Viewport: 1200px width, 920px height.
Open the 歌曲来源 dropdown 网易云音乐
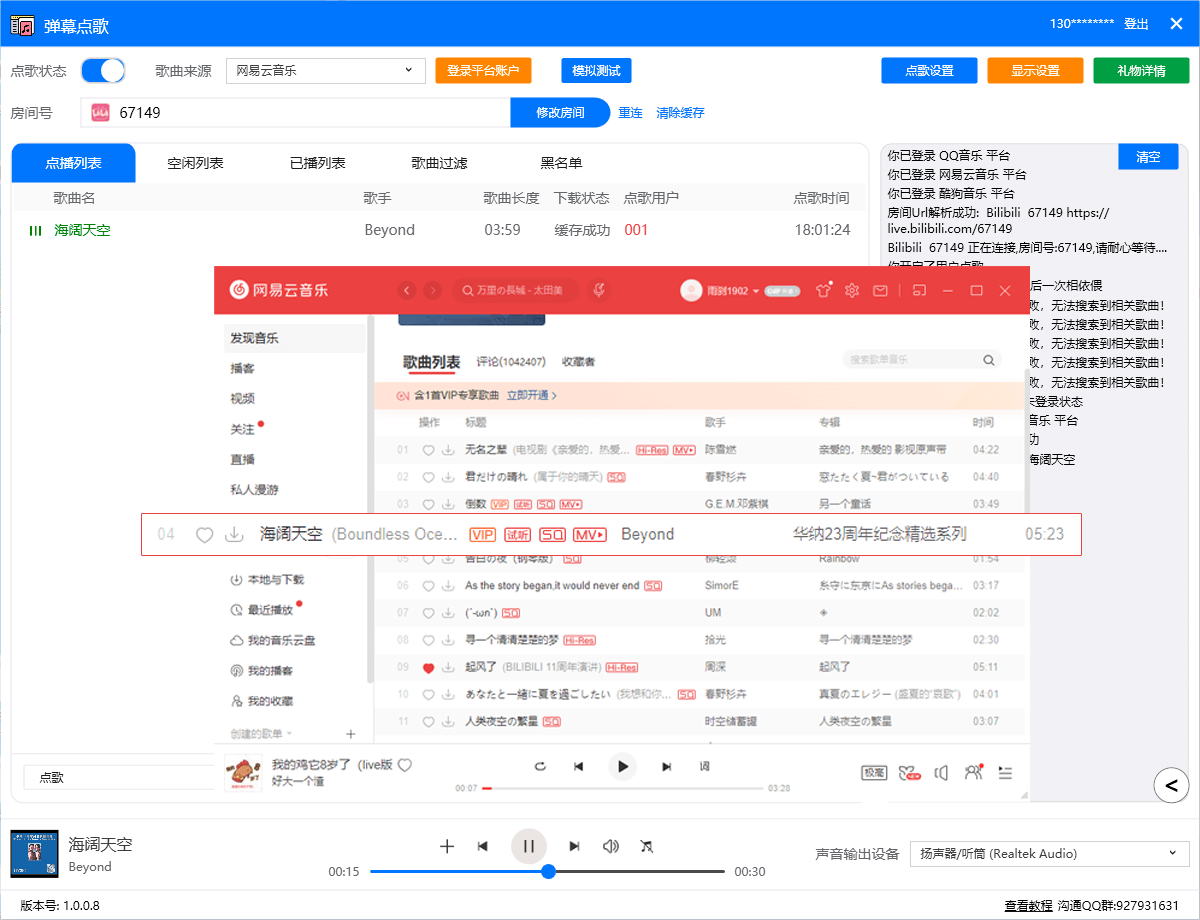click(324, 70)
